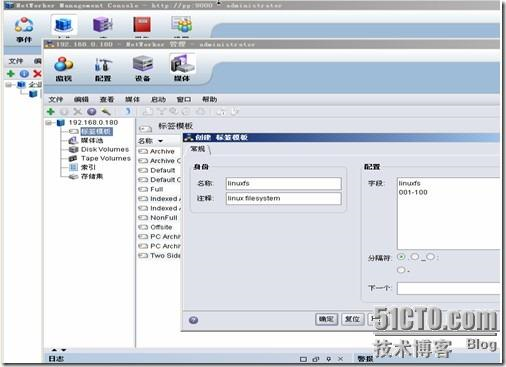Screen dimensions: 506x367
Task: Click the 下一个 input field
Action: [x=449, y=288]
